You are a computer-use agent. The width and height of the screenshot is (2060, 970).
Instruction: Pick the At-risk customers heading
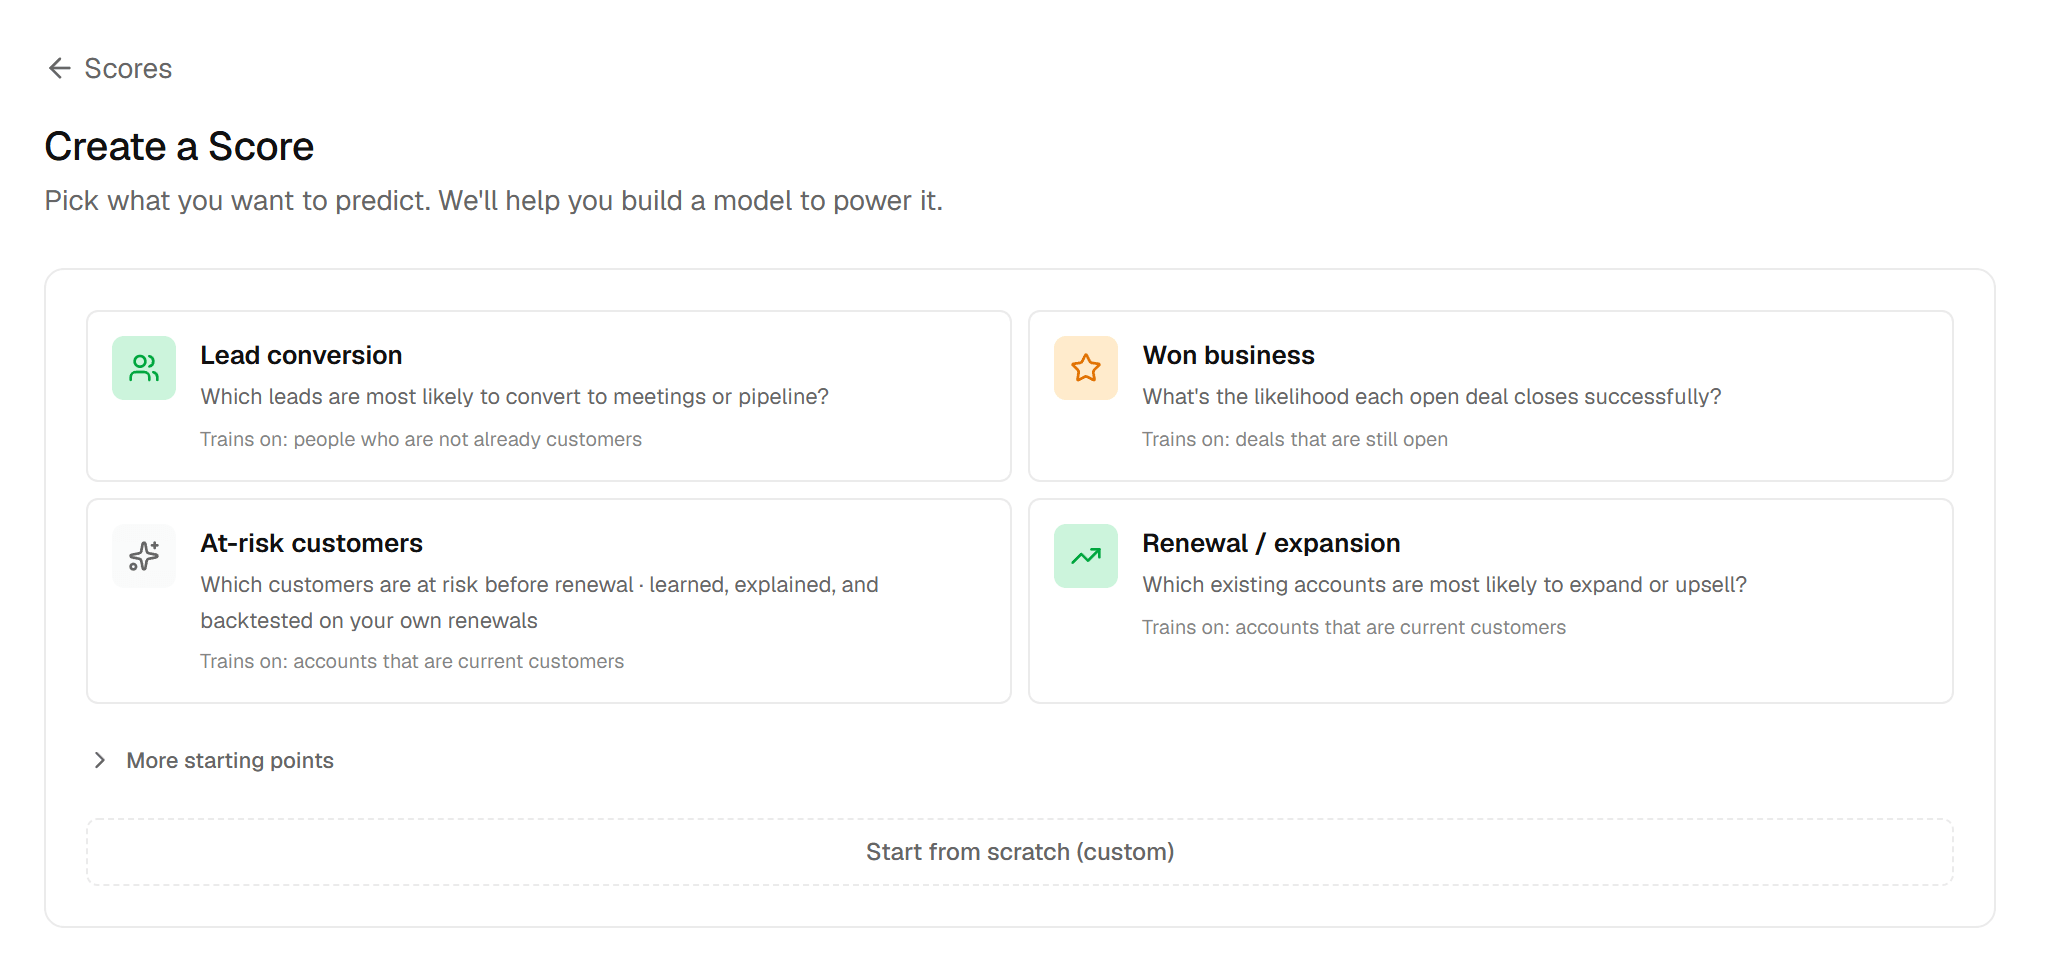click(311, 543)
